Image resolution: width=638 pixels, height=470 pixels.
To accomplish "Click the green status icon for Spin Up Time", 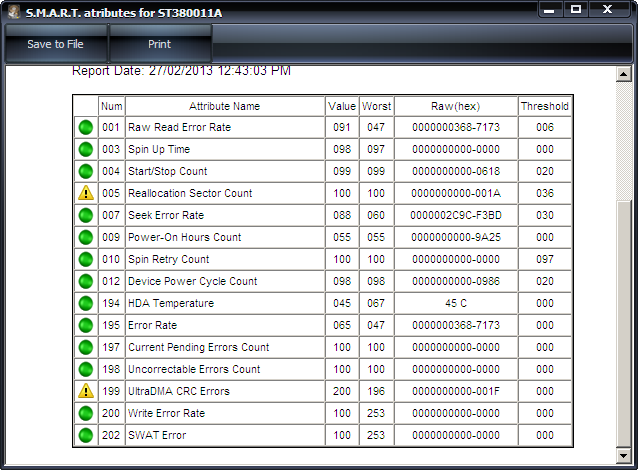I will point(86,149).
